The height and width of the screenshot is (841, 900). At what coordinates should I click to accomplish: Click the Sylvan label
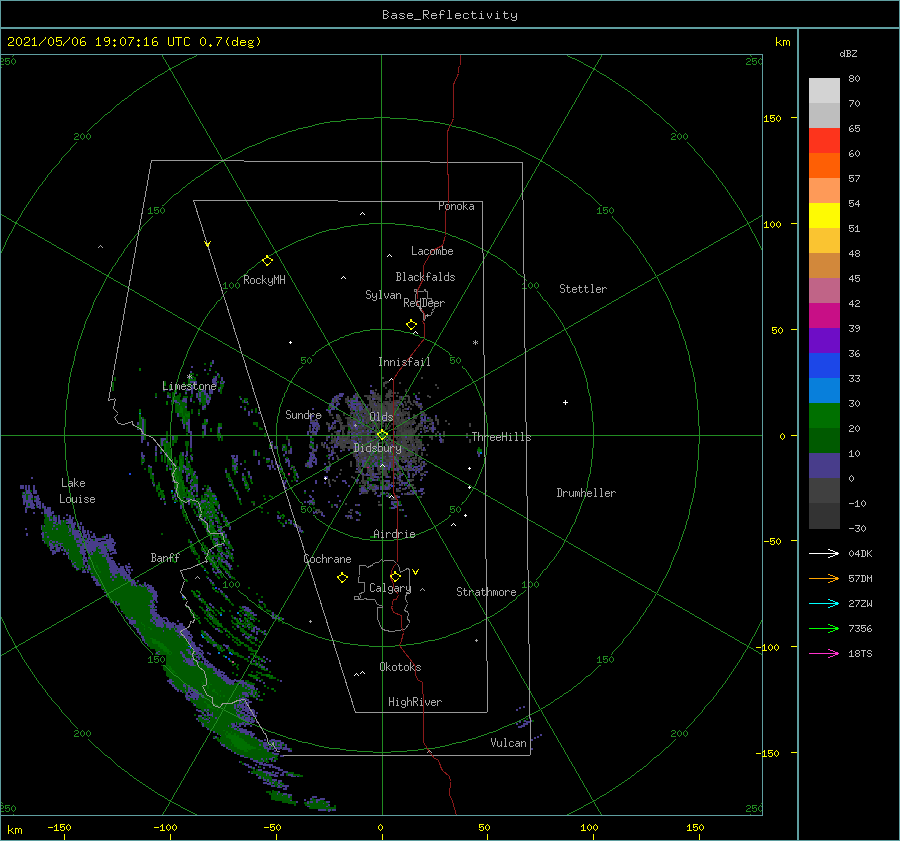(x=383, y=295)
